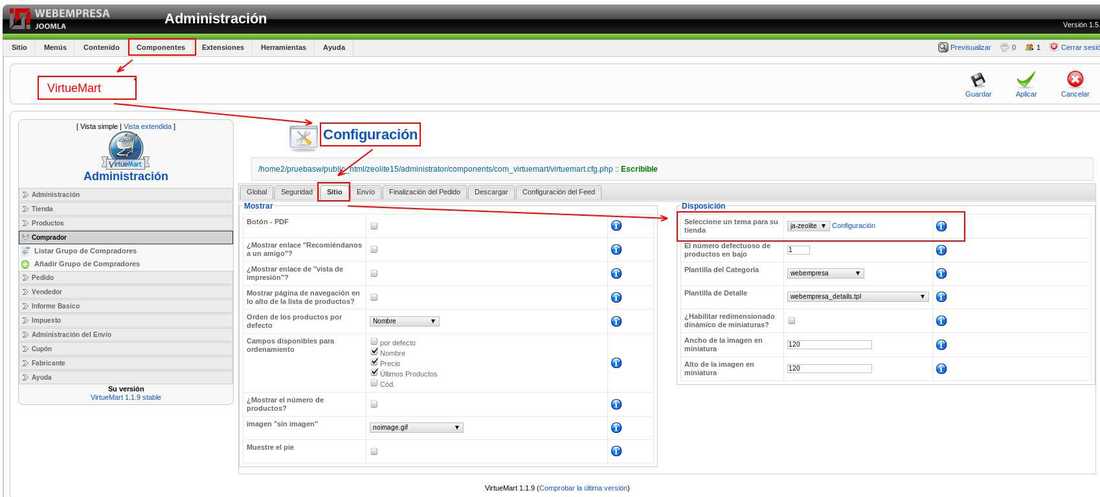Uncheck the Nombre sort field
This screenshot has height=497, width=1100.
tap(374, 352)
